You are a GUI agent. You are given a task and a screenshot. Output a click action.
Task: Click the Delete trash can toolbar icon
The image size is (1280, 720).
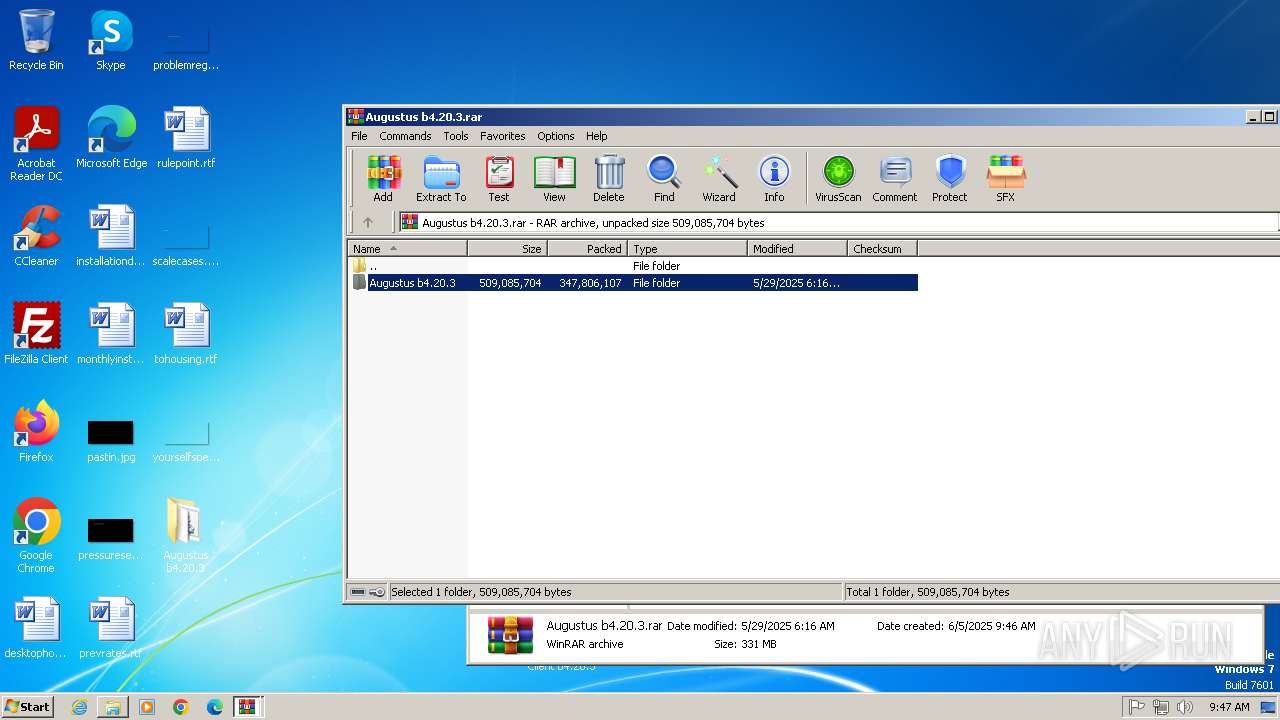pyautogui.click(x=608, y=179)
